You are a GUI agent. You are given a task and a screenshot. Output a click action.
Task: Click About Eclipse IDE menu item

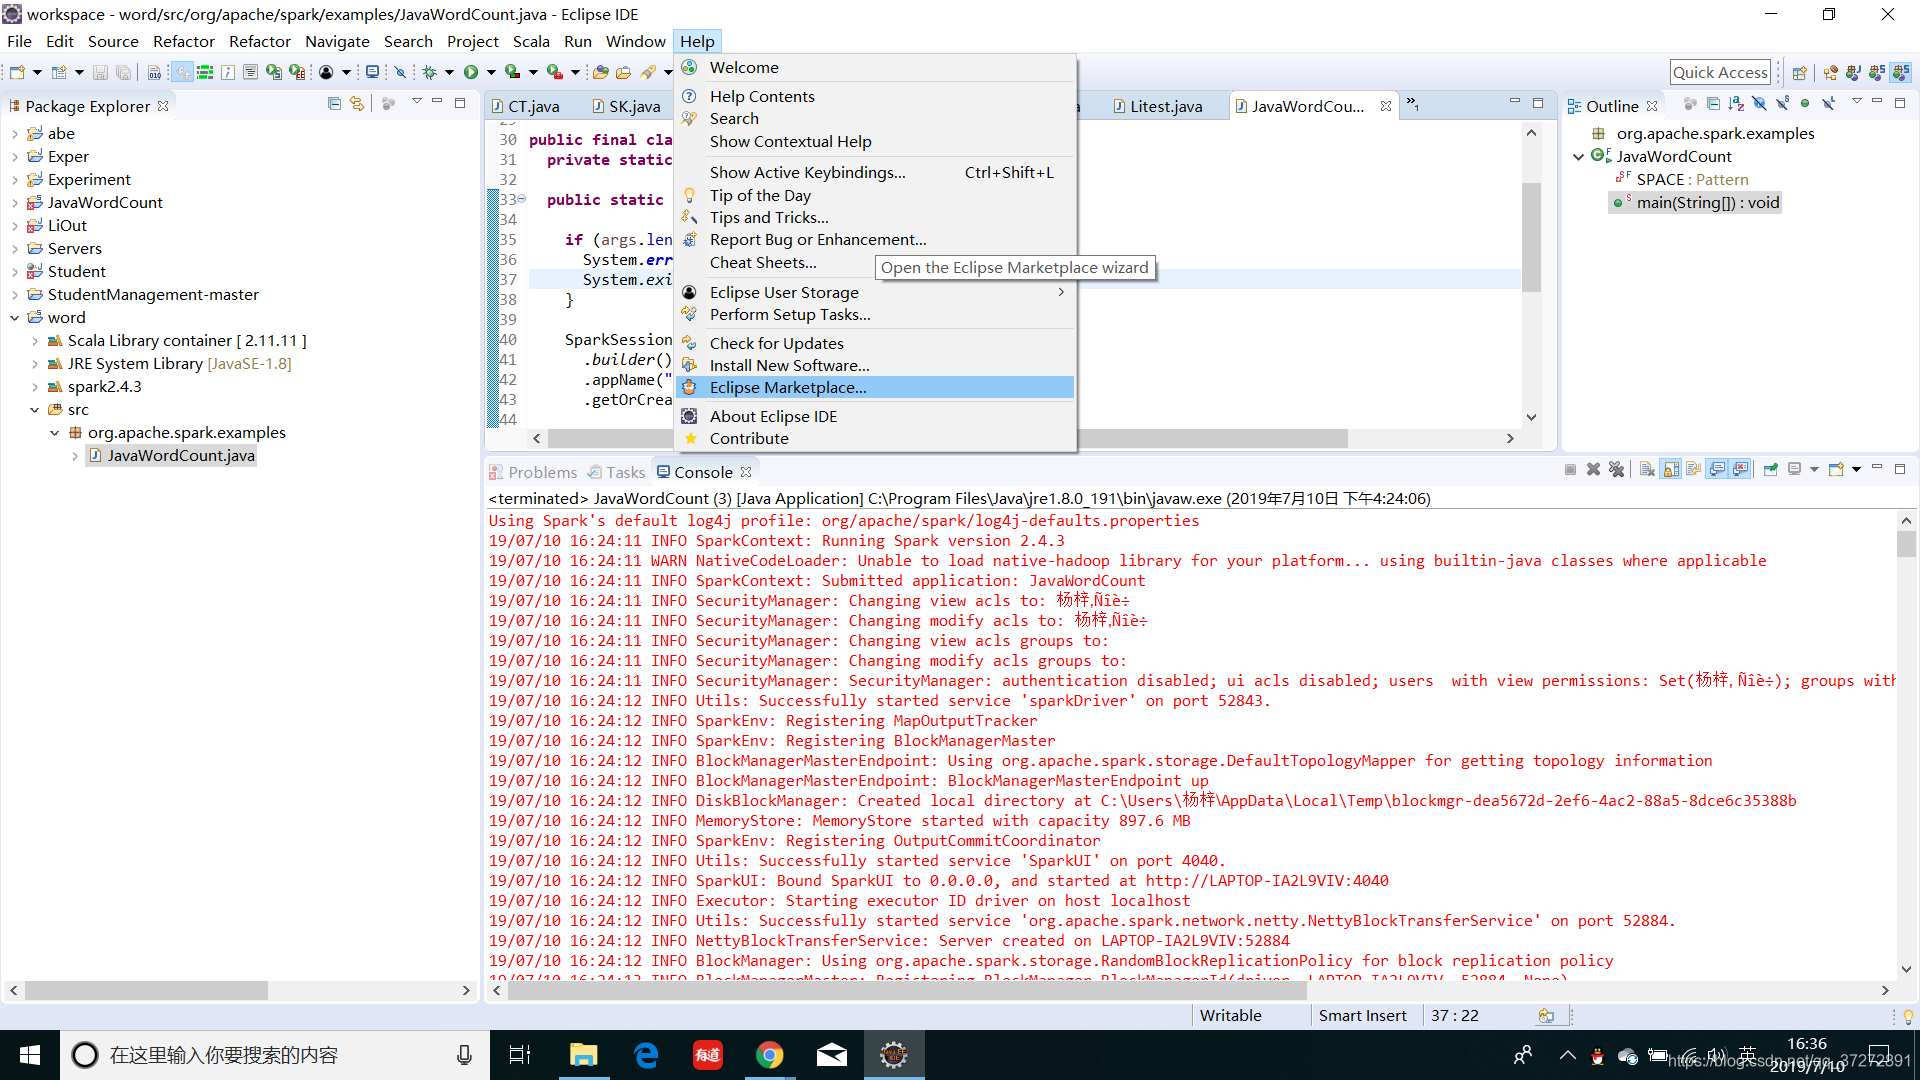[x=875, y=417]
